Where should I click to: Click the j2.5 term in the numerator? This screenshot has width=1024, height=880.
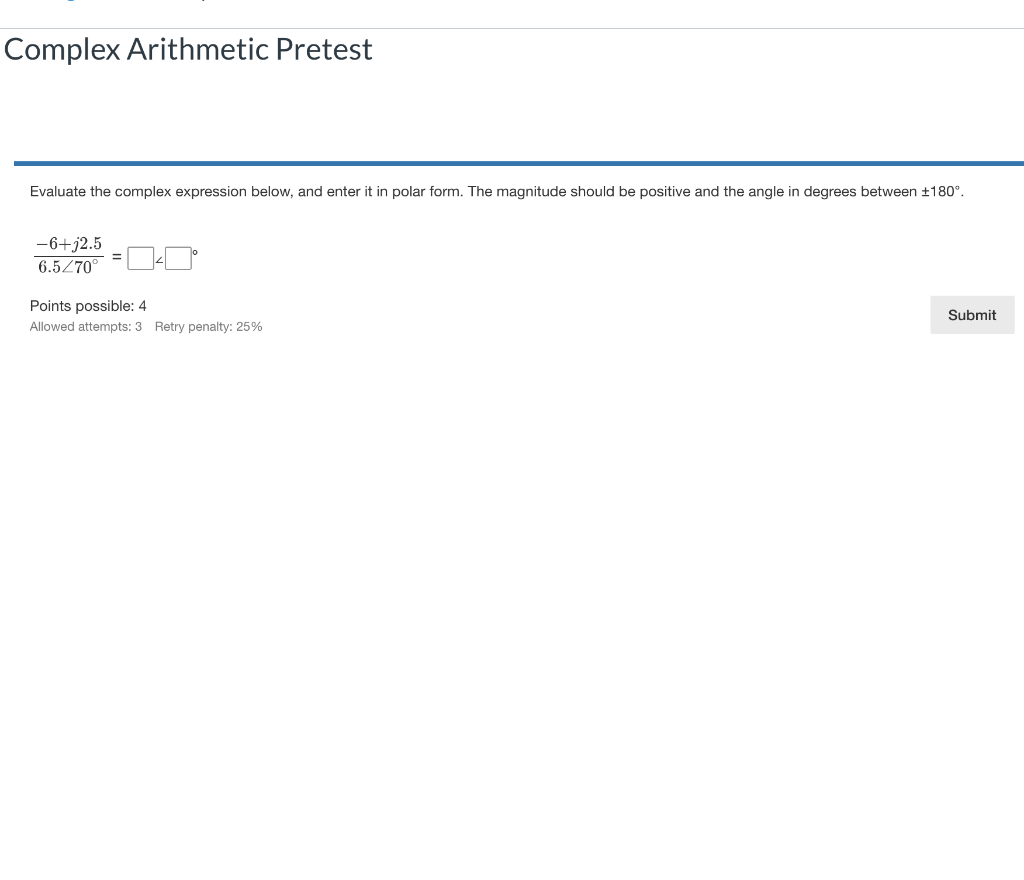88,243
